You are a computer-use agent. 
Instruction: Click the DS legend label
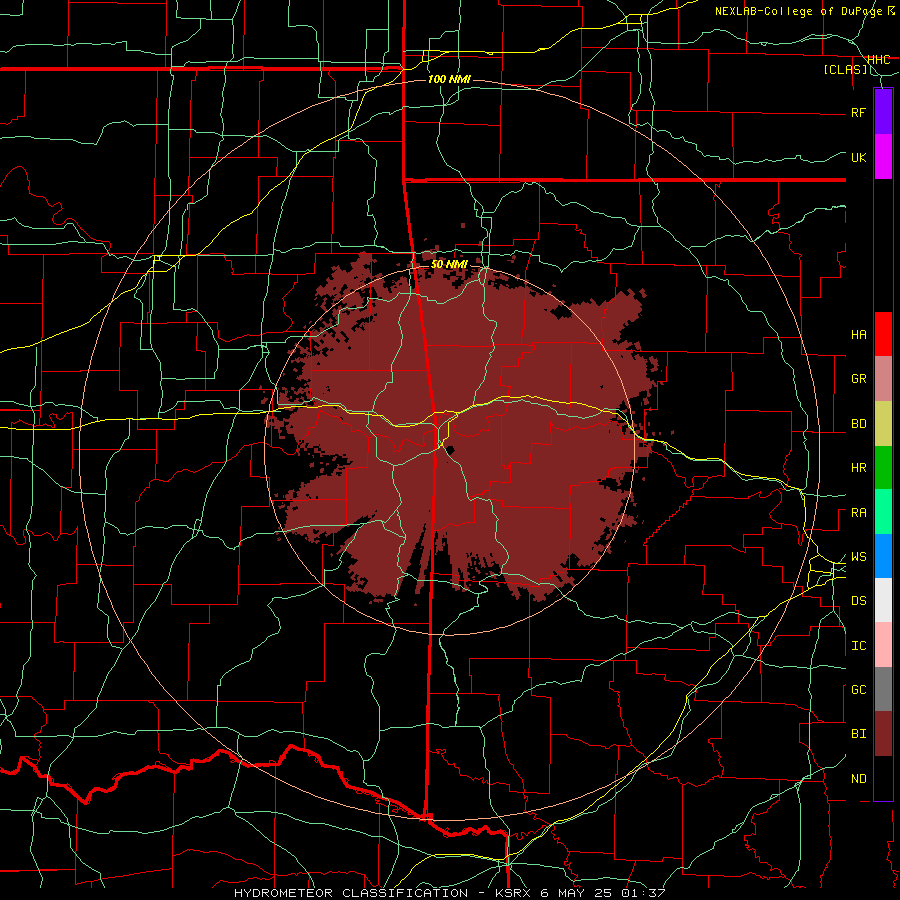point(858,601)
